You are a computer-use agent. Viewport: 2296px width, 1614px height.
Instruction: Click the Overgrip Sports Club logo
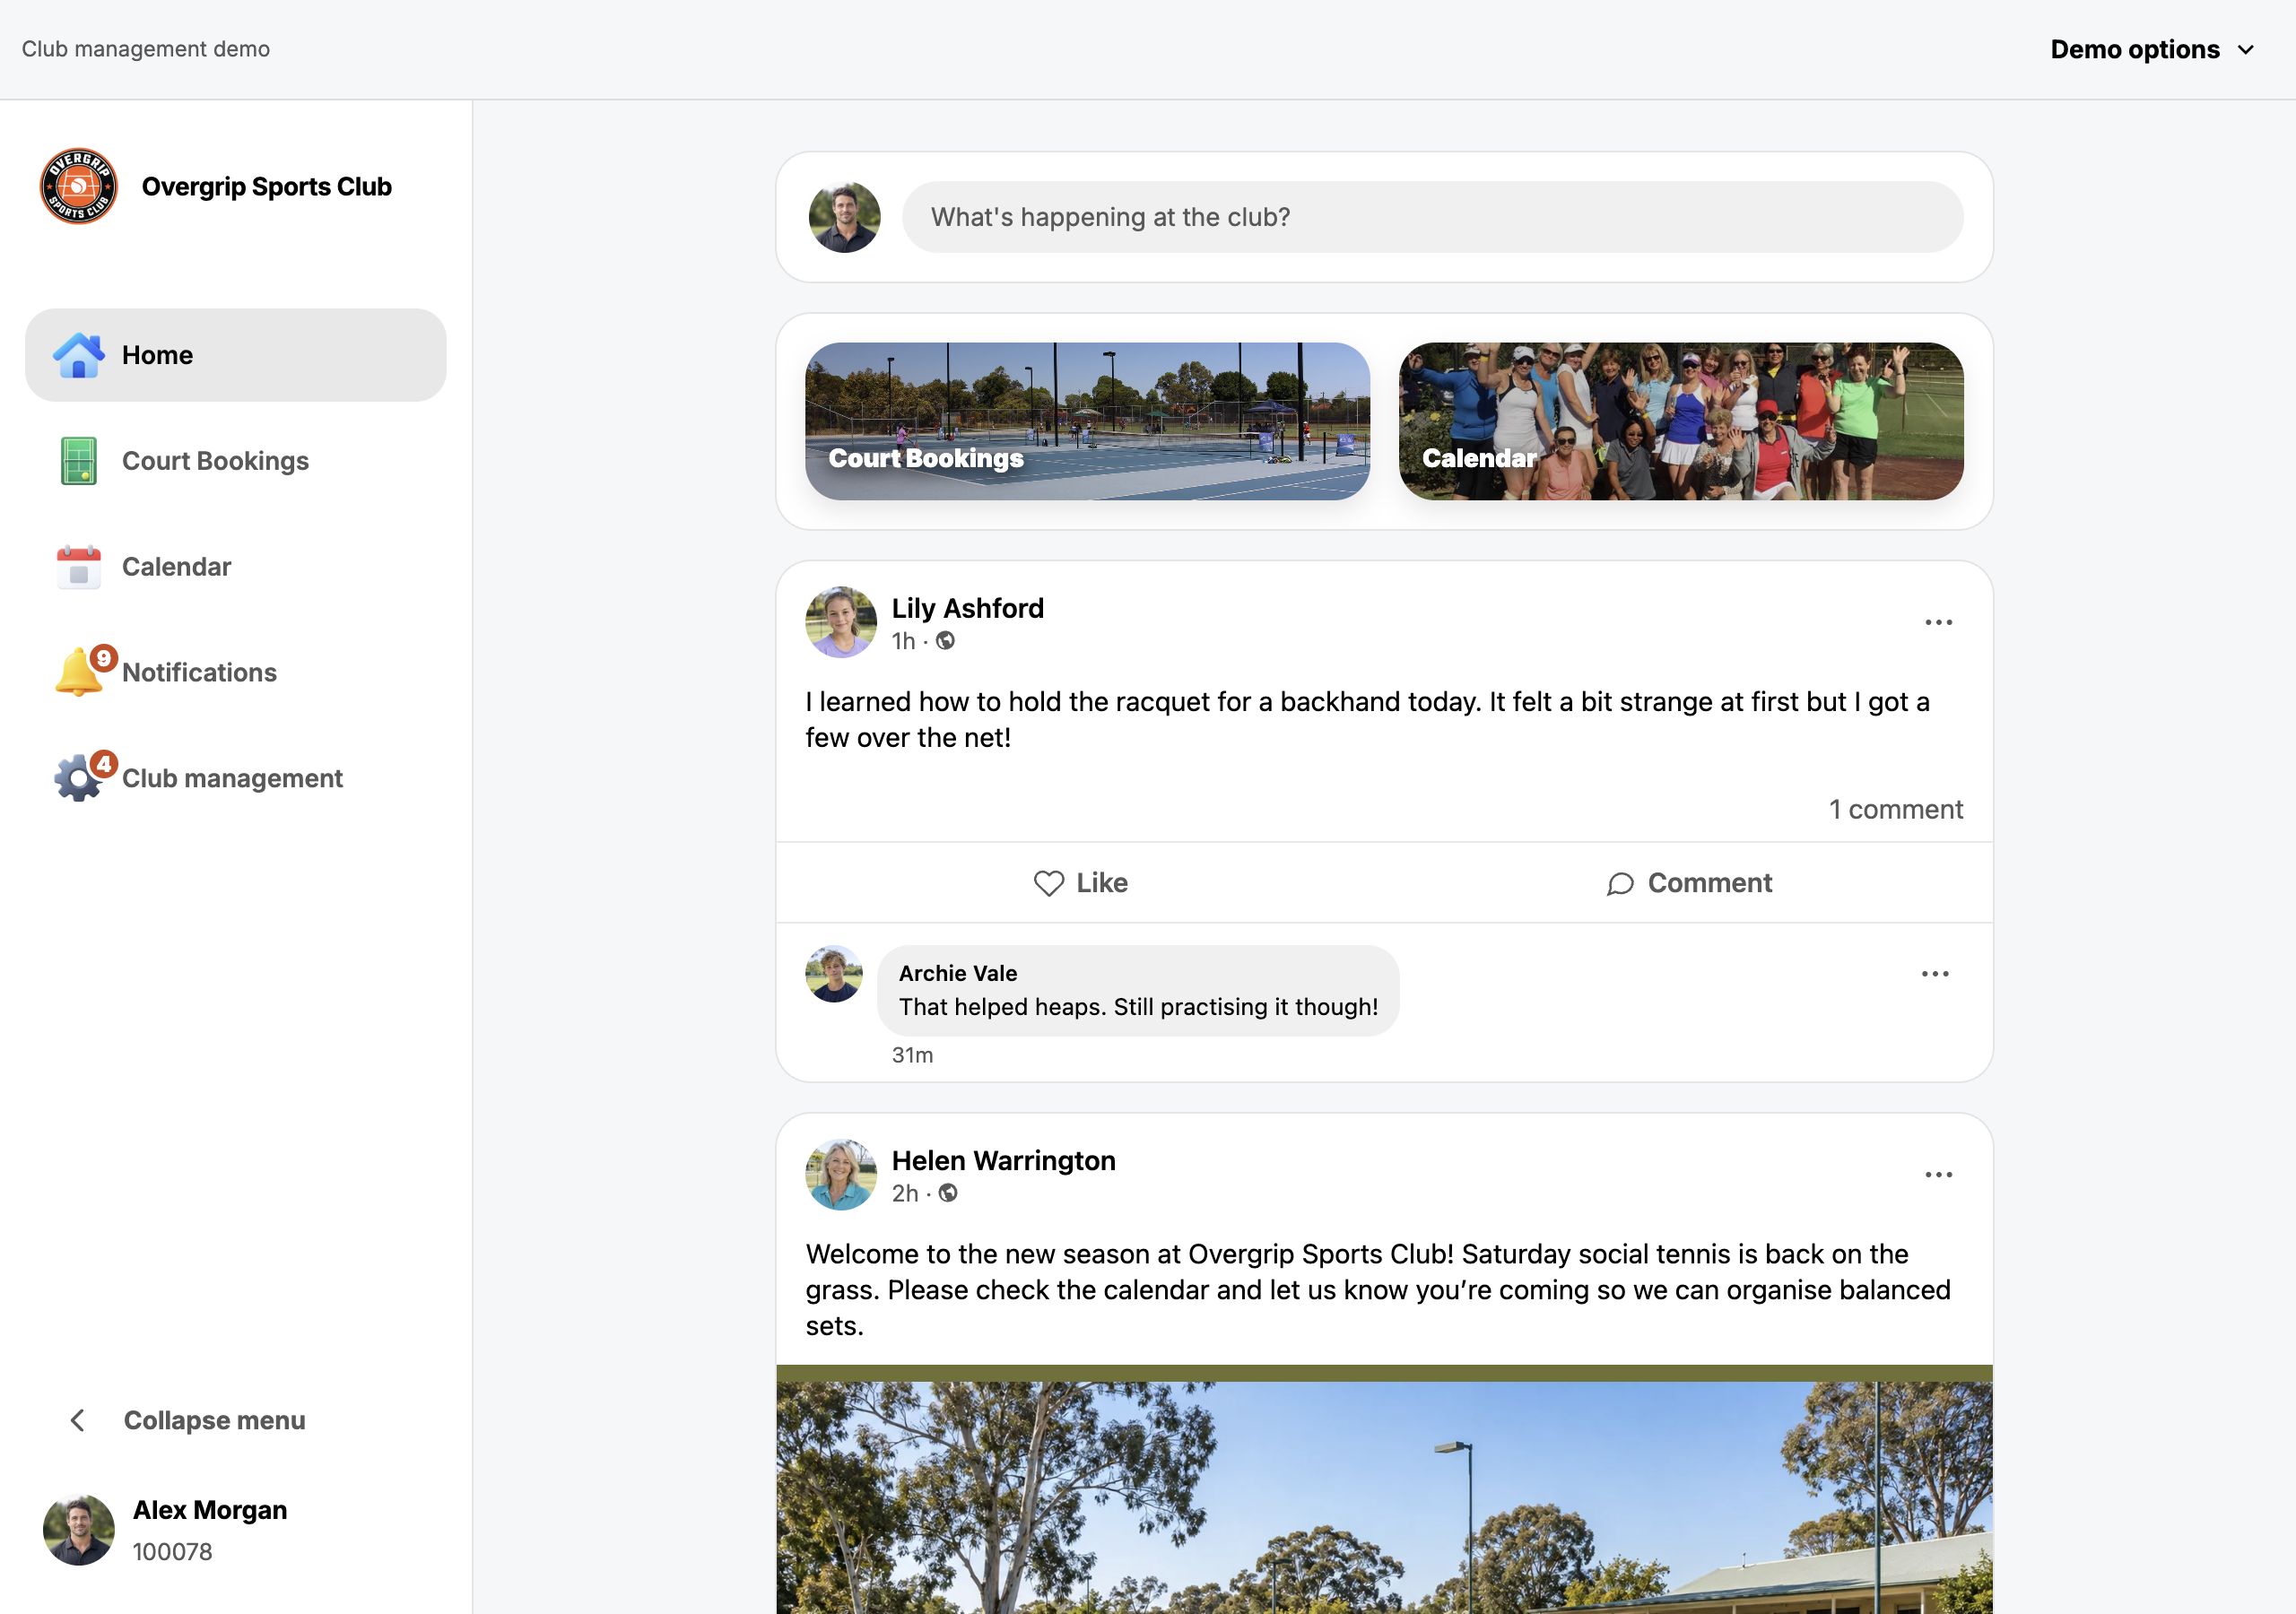click(78, 187)
